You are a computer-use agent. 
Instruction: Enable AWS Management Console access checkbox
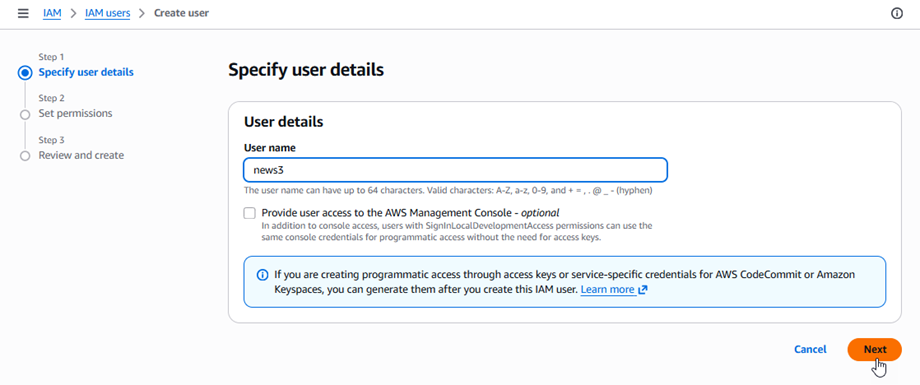[250, 213]
